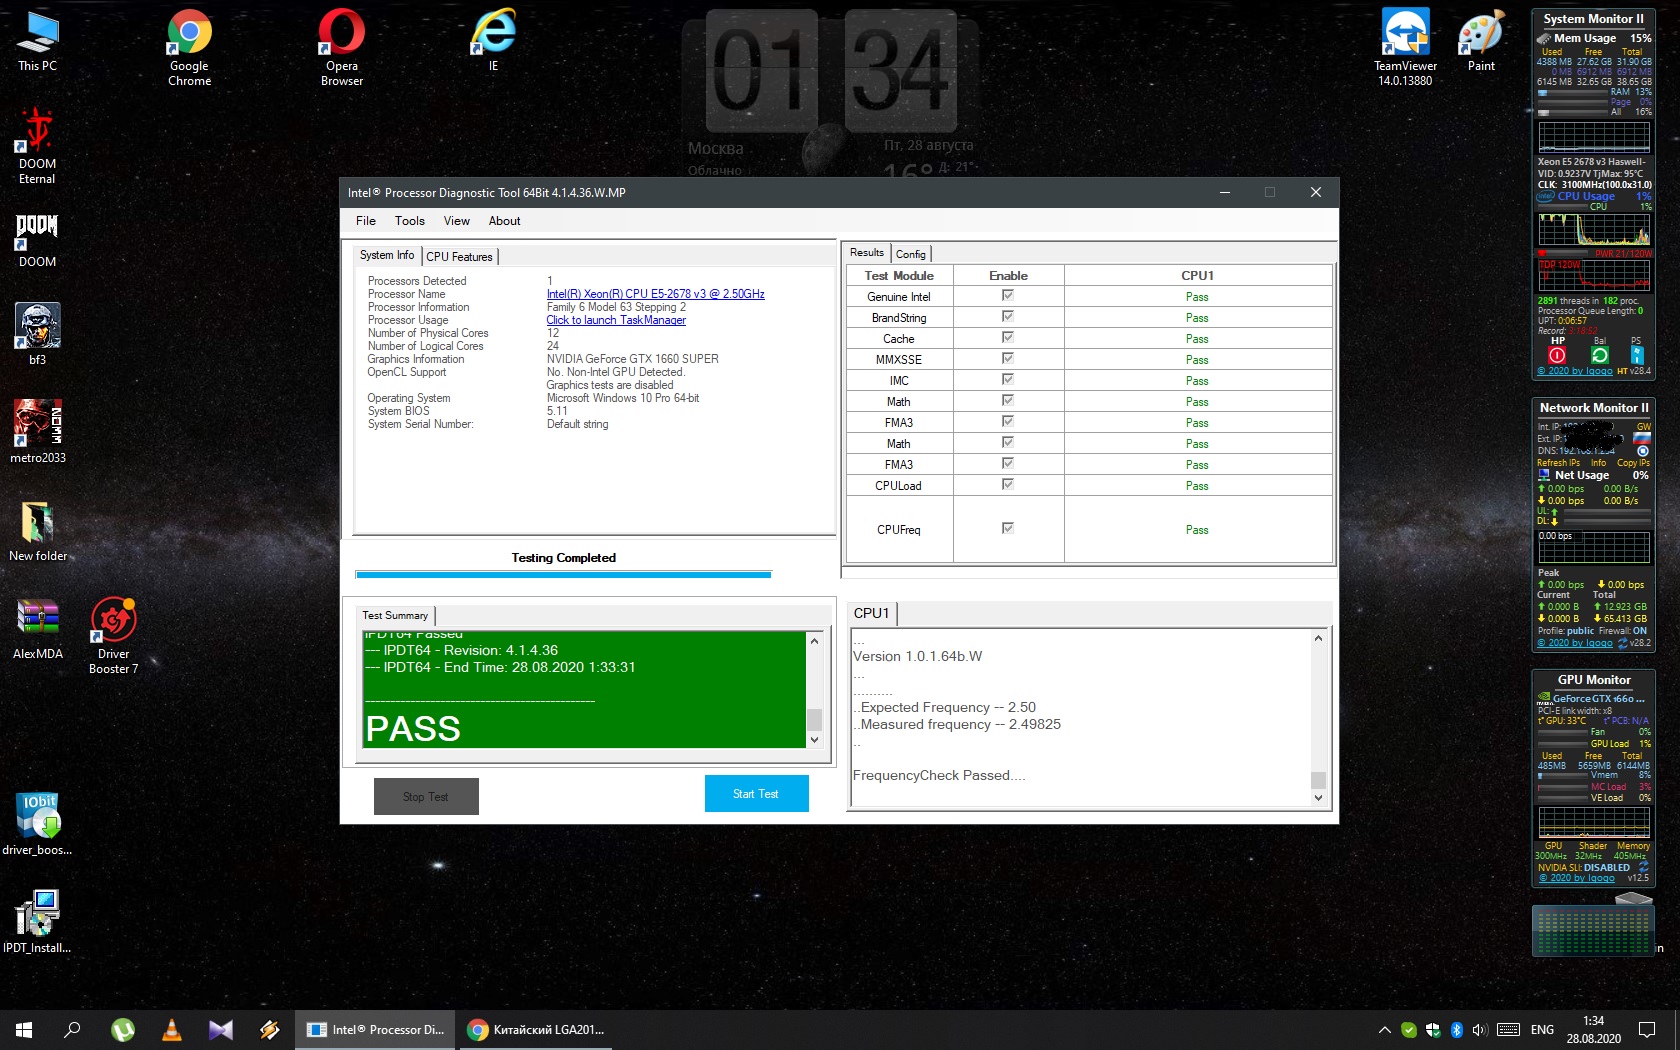
Task: Select the AlexMDA archive icon
Action: [37, 629]
